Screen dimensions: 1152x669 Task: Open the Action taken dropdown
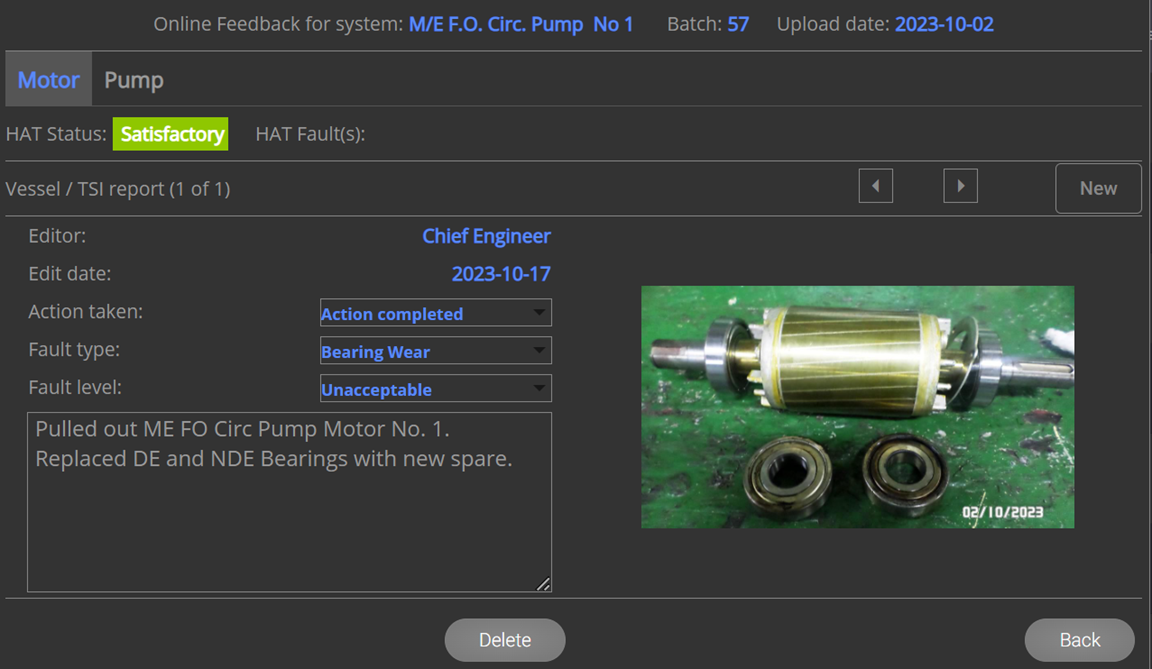435,313
